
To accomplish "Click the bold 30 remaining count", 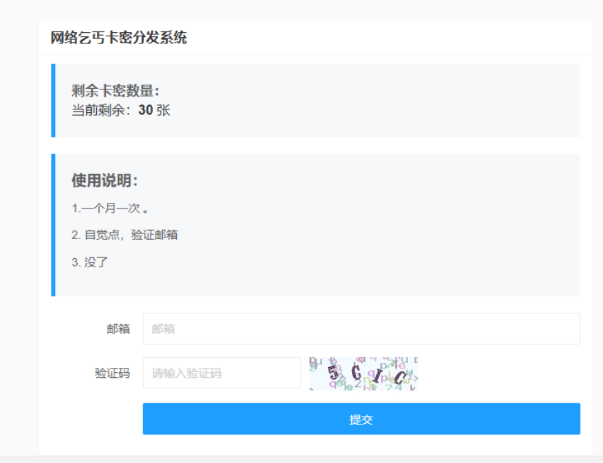I will pos(145,110).
